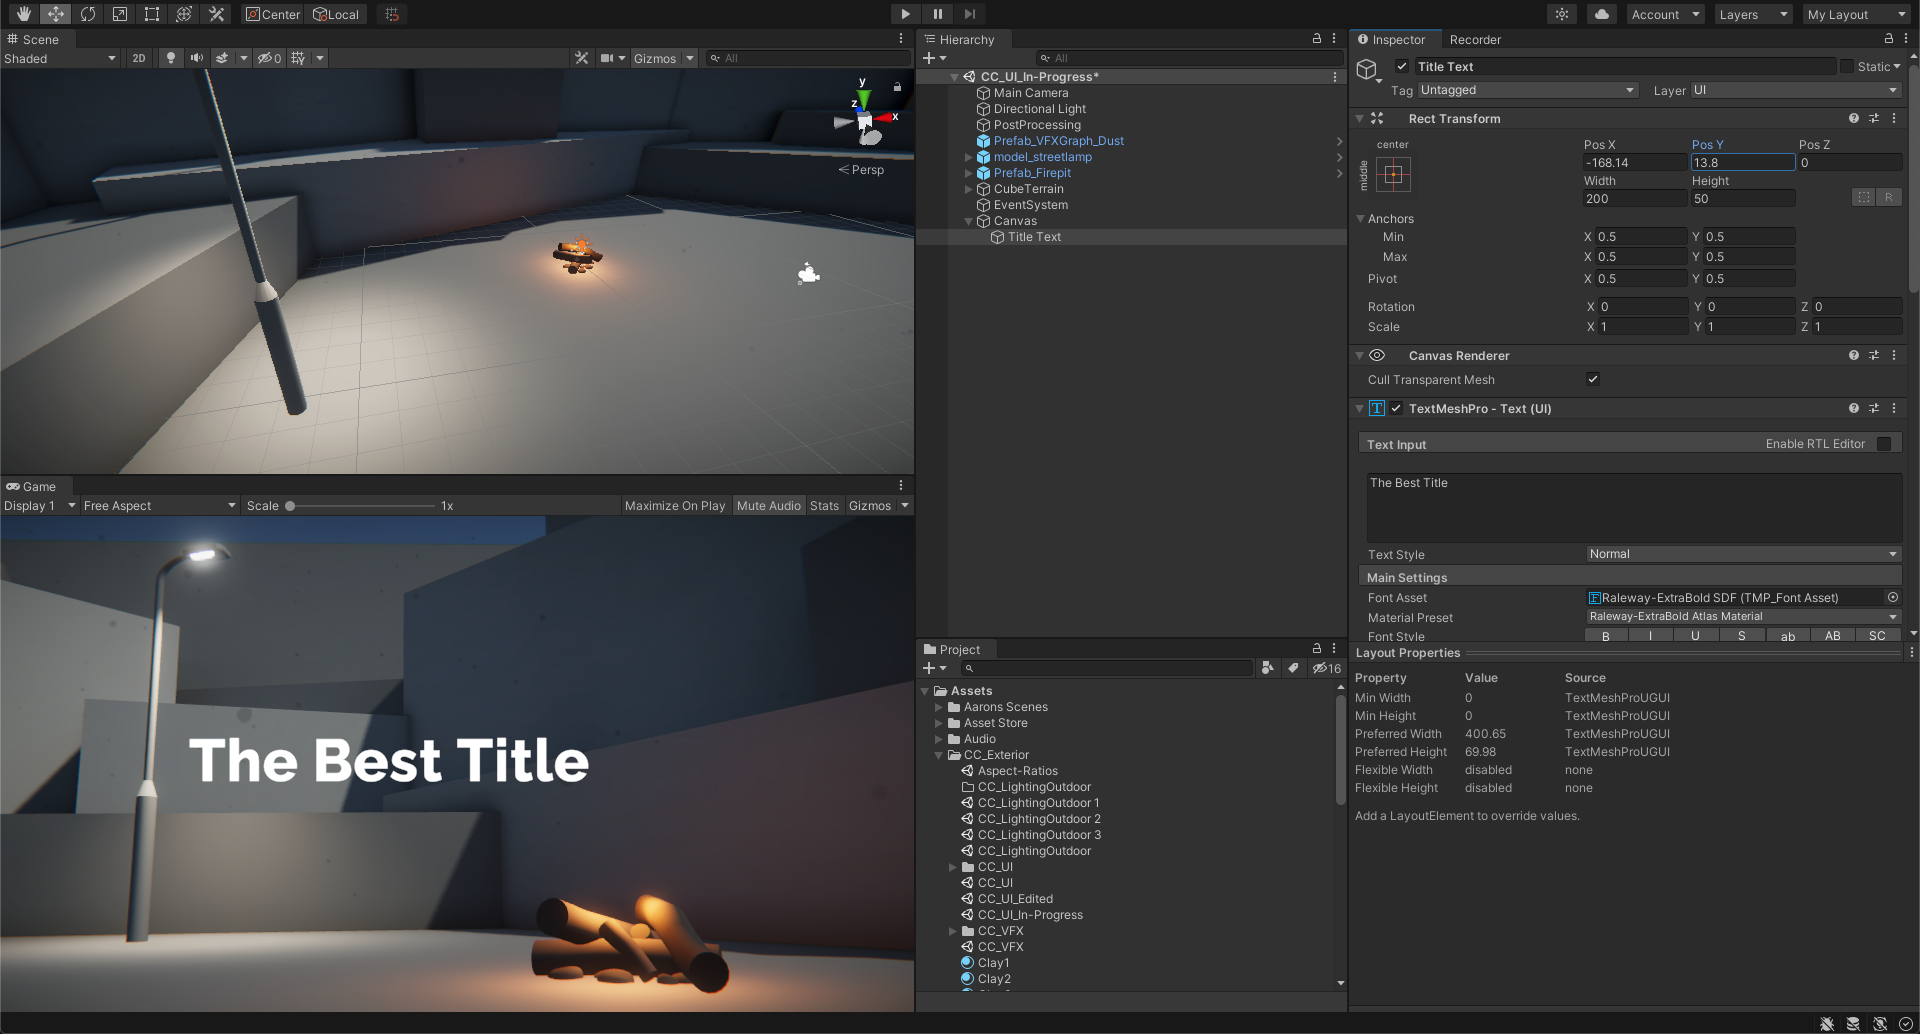Screen dimensions: 1920x1034
Task: Select the Rotate tool
Action: (x=88, y=14)
